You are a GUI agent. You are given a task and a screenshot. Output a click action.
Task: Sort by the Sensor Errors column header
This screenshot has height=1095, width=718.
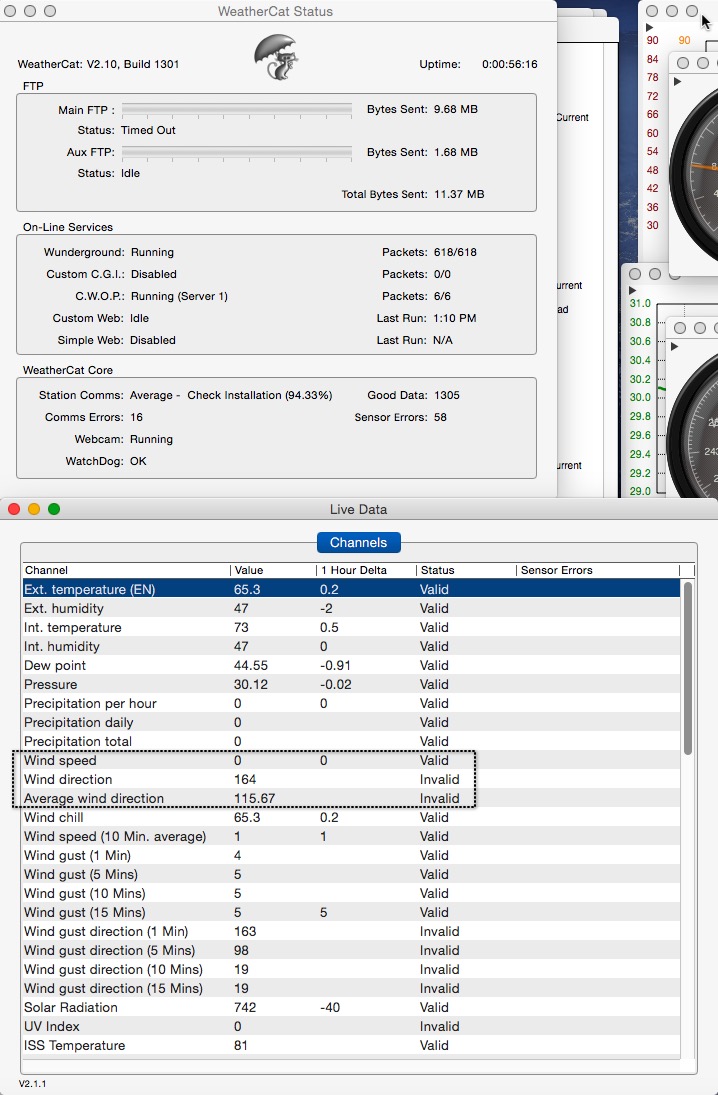tap(598, 570)
